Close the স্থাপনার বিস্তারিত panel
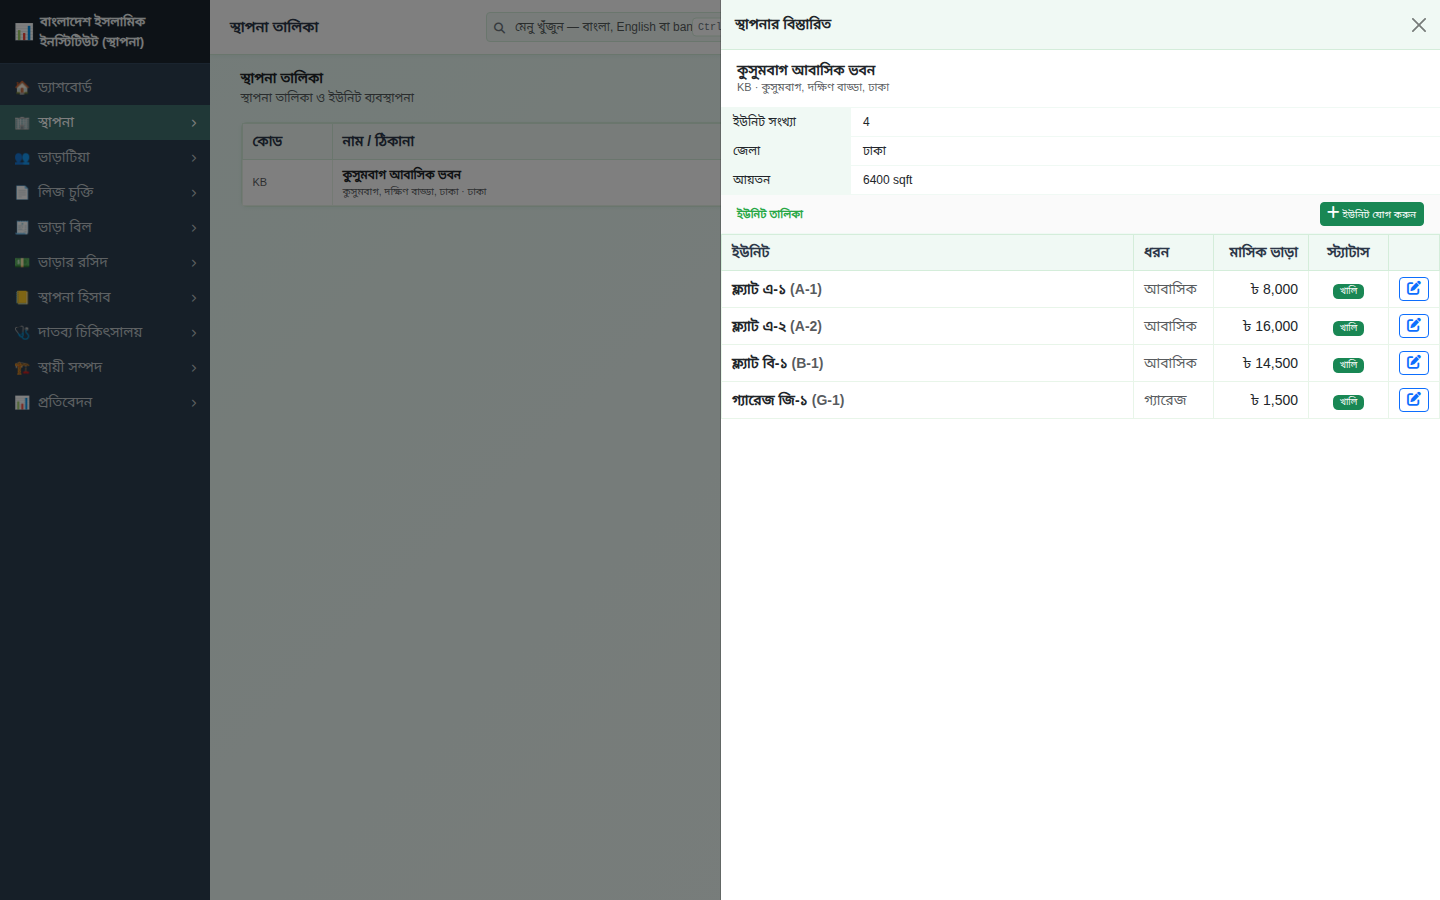 [1418, 25]
